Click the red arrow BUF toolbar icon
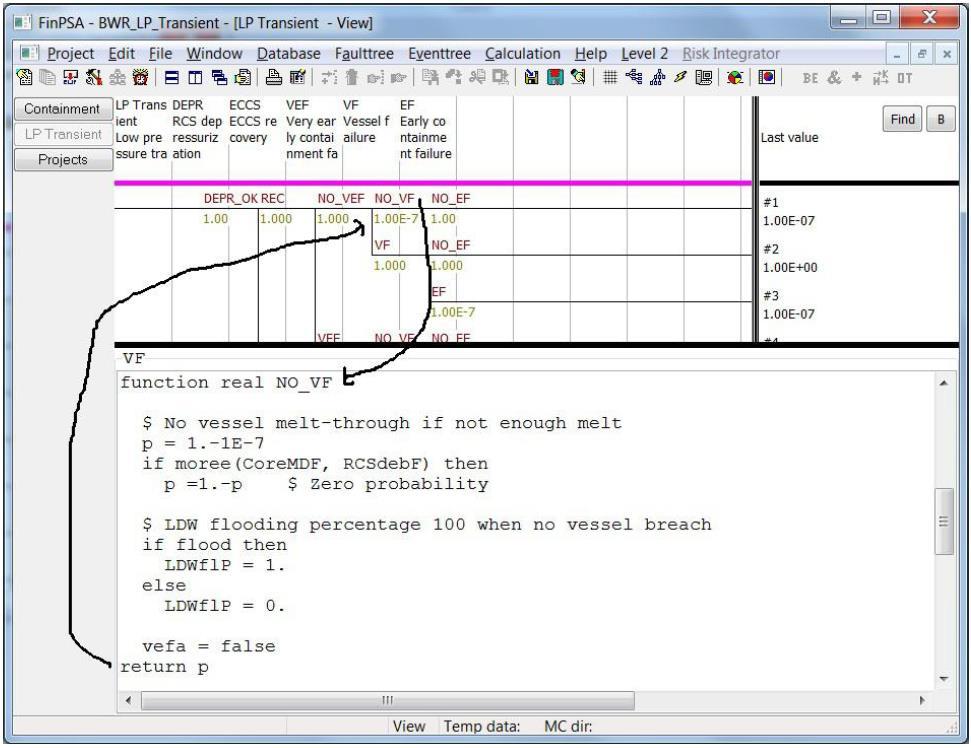This screenshot has height=748, width=971. pyautogui.click(x=71, y=77)
